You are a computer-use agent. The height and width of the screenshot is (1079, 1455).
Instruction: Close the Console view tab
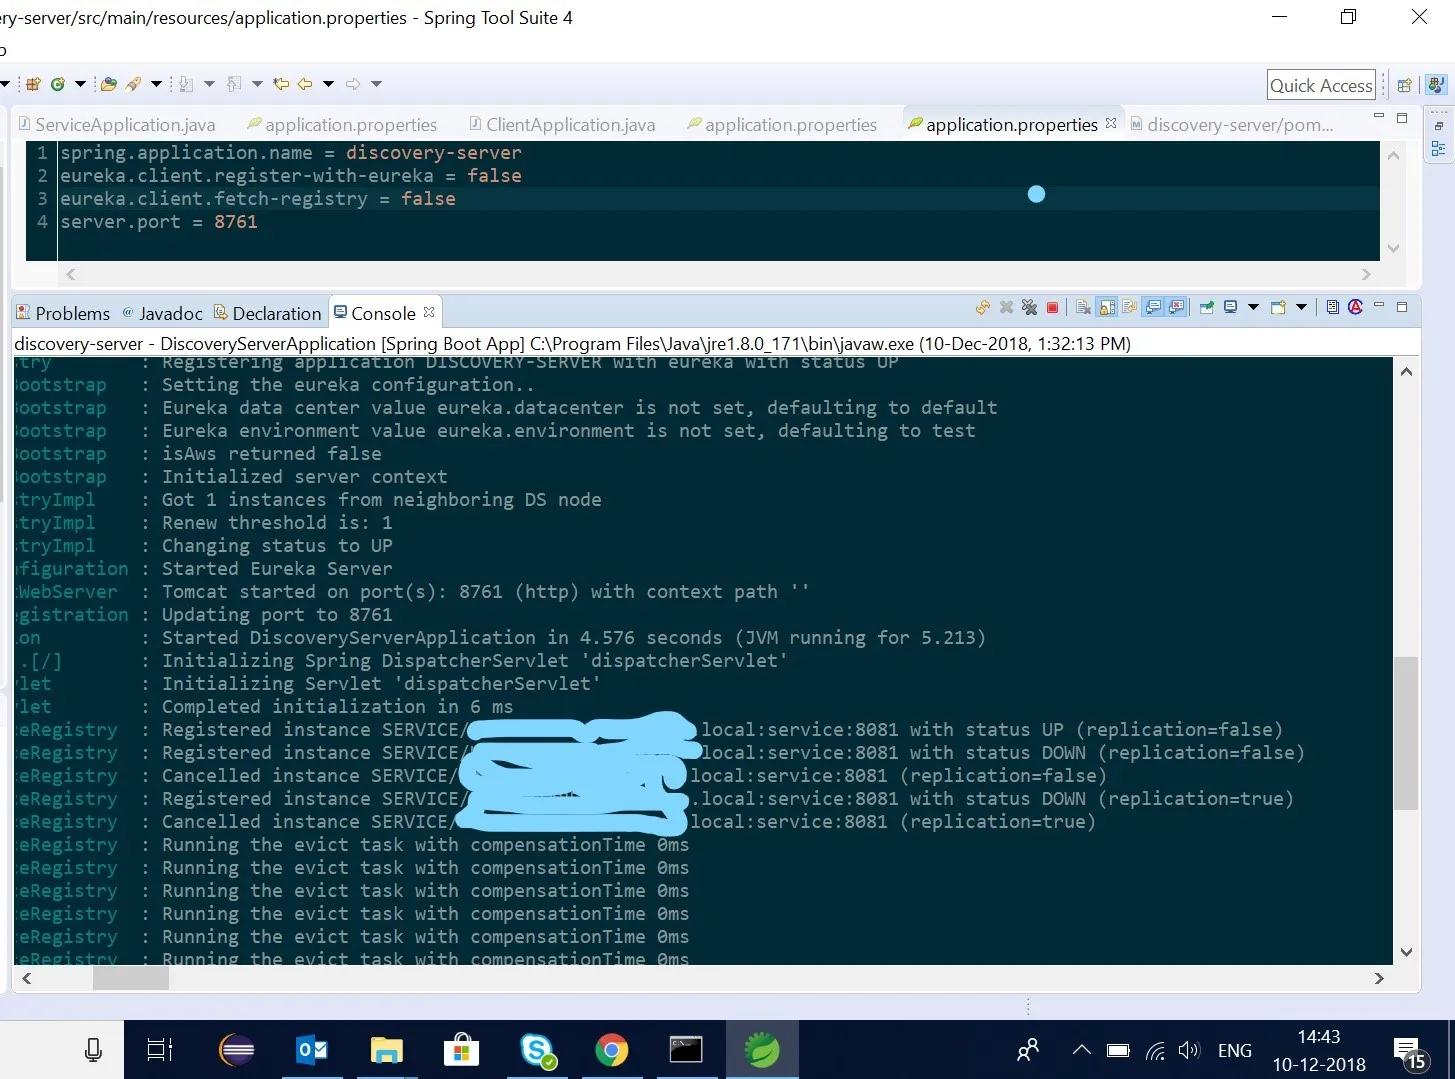pos(429,312)
